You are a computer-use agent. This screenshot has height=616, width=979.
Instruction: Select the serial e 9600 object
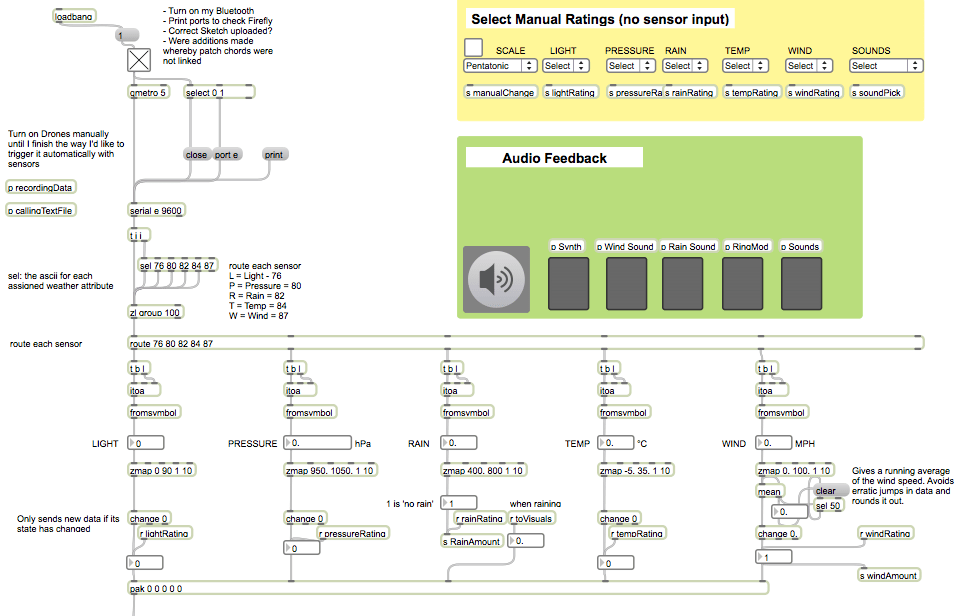coord(156,211)
